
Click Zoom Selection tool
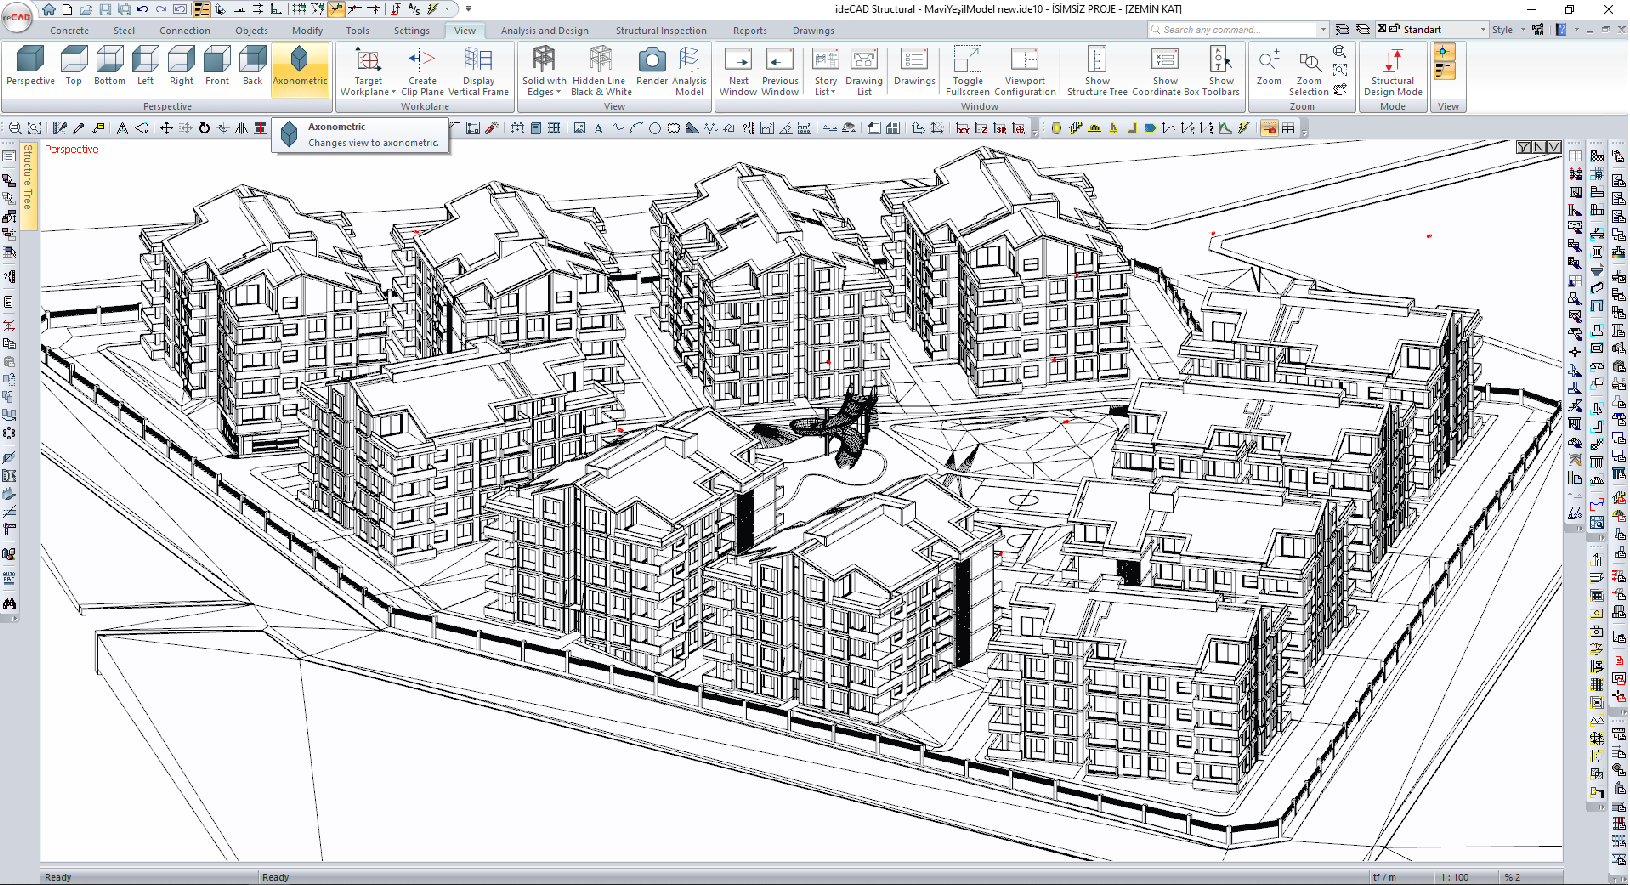1309,71
